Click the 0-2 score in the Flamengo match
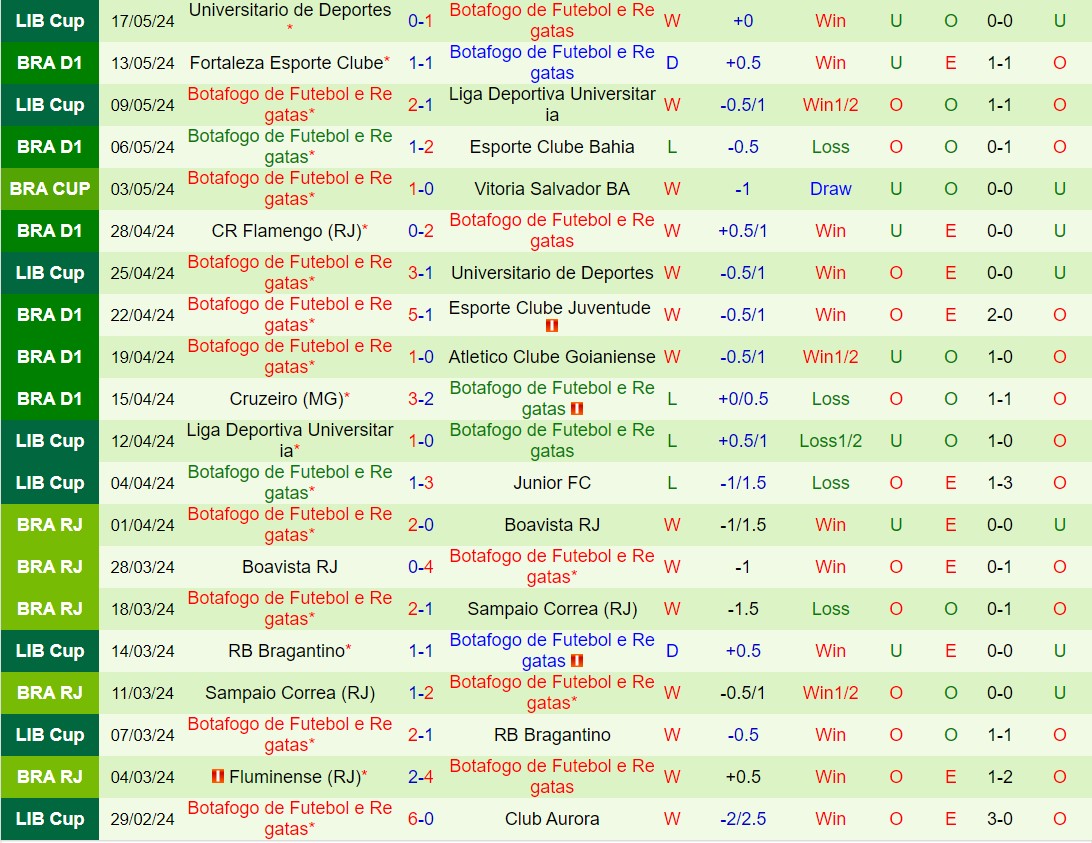Viewport: 1092px width, 843px height. [x=421, y=231]
